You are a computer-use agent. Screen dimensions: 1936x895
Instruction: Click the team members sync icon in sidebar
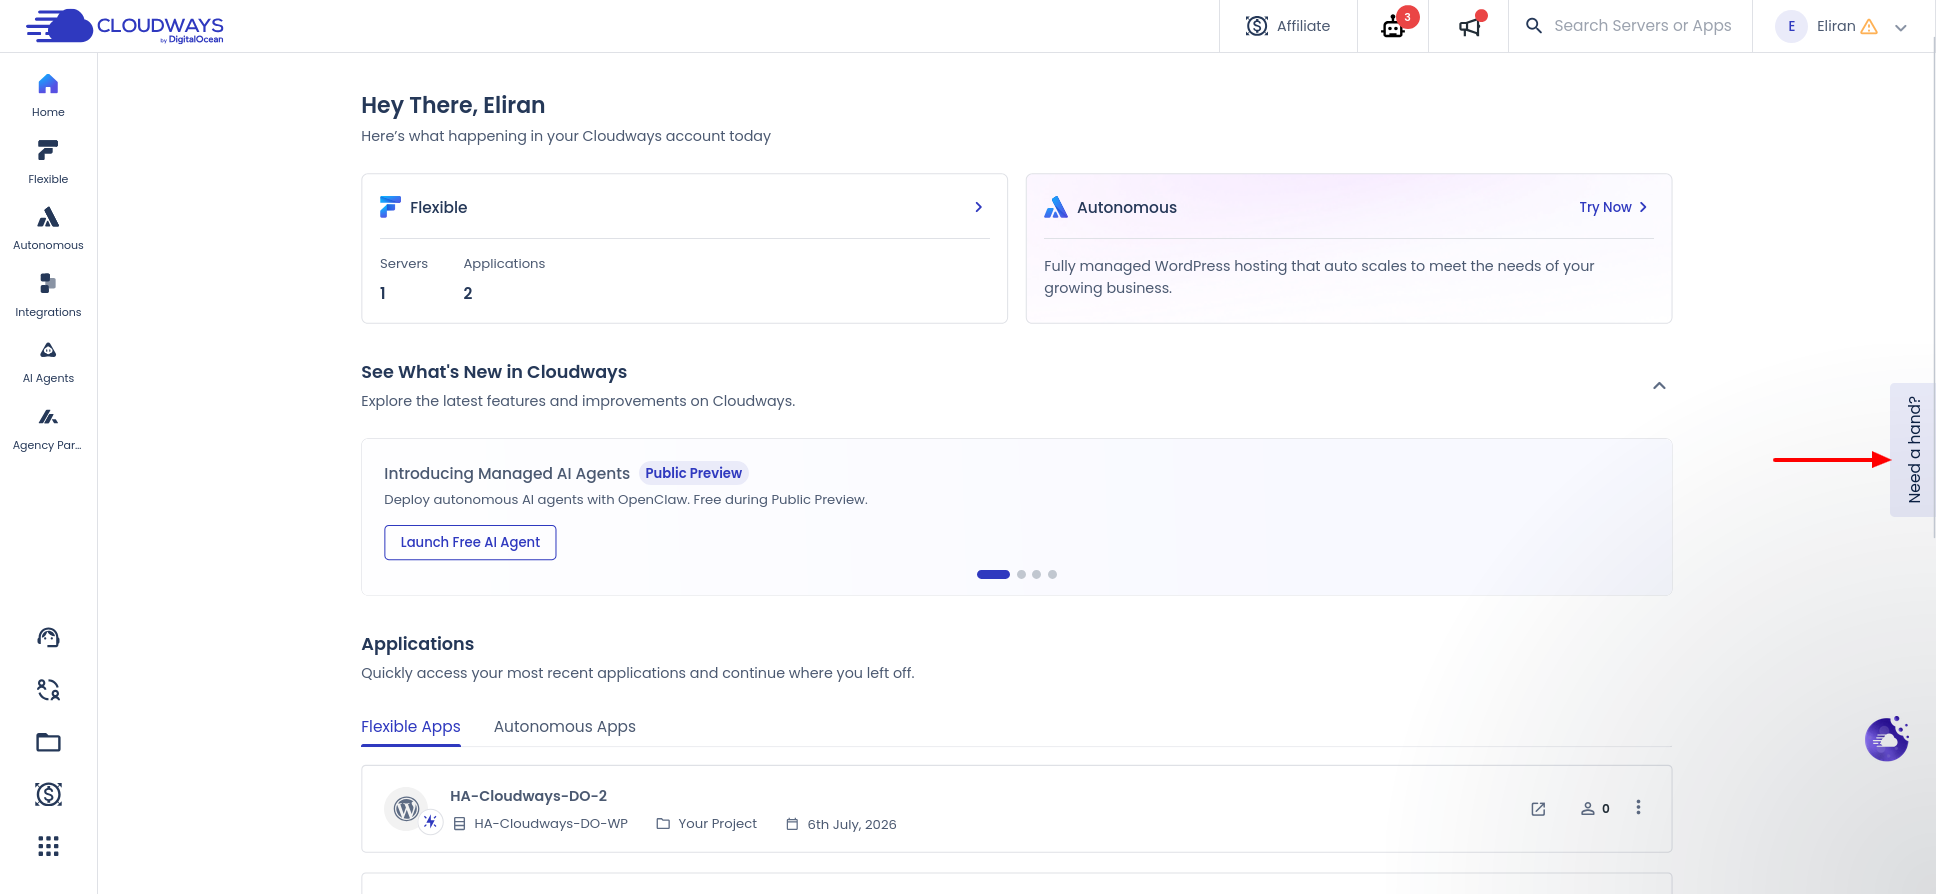(48, 690)
